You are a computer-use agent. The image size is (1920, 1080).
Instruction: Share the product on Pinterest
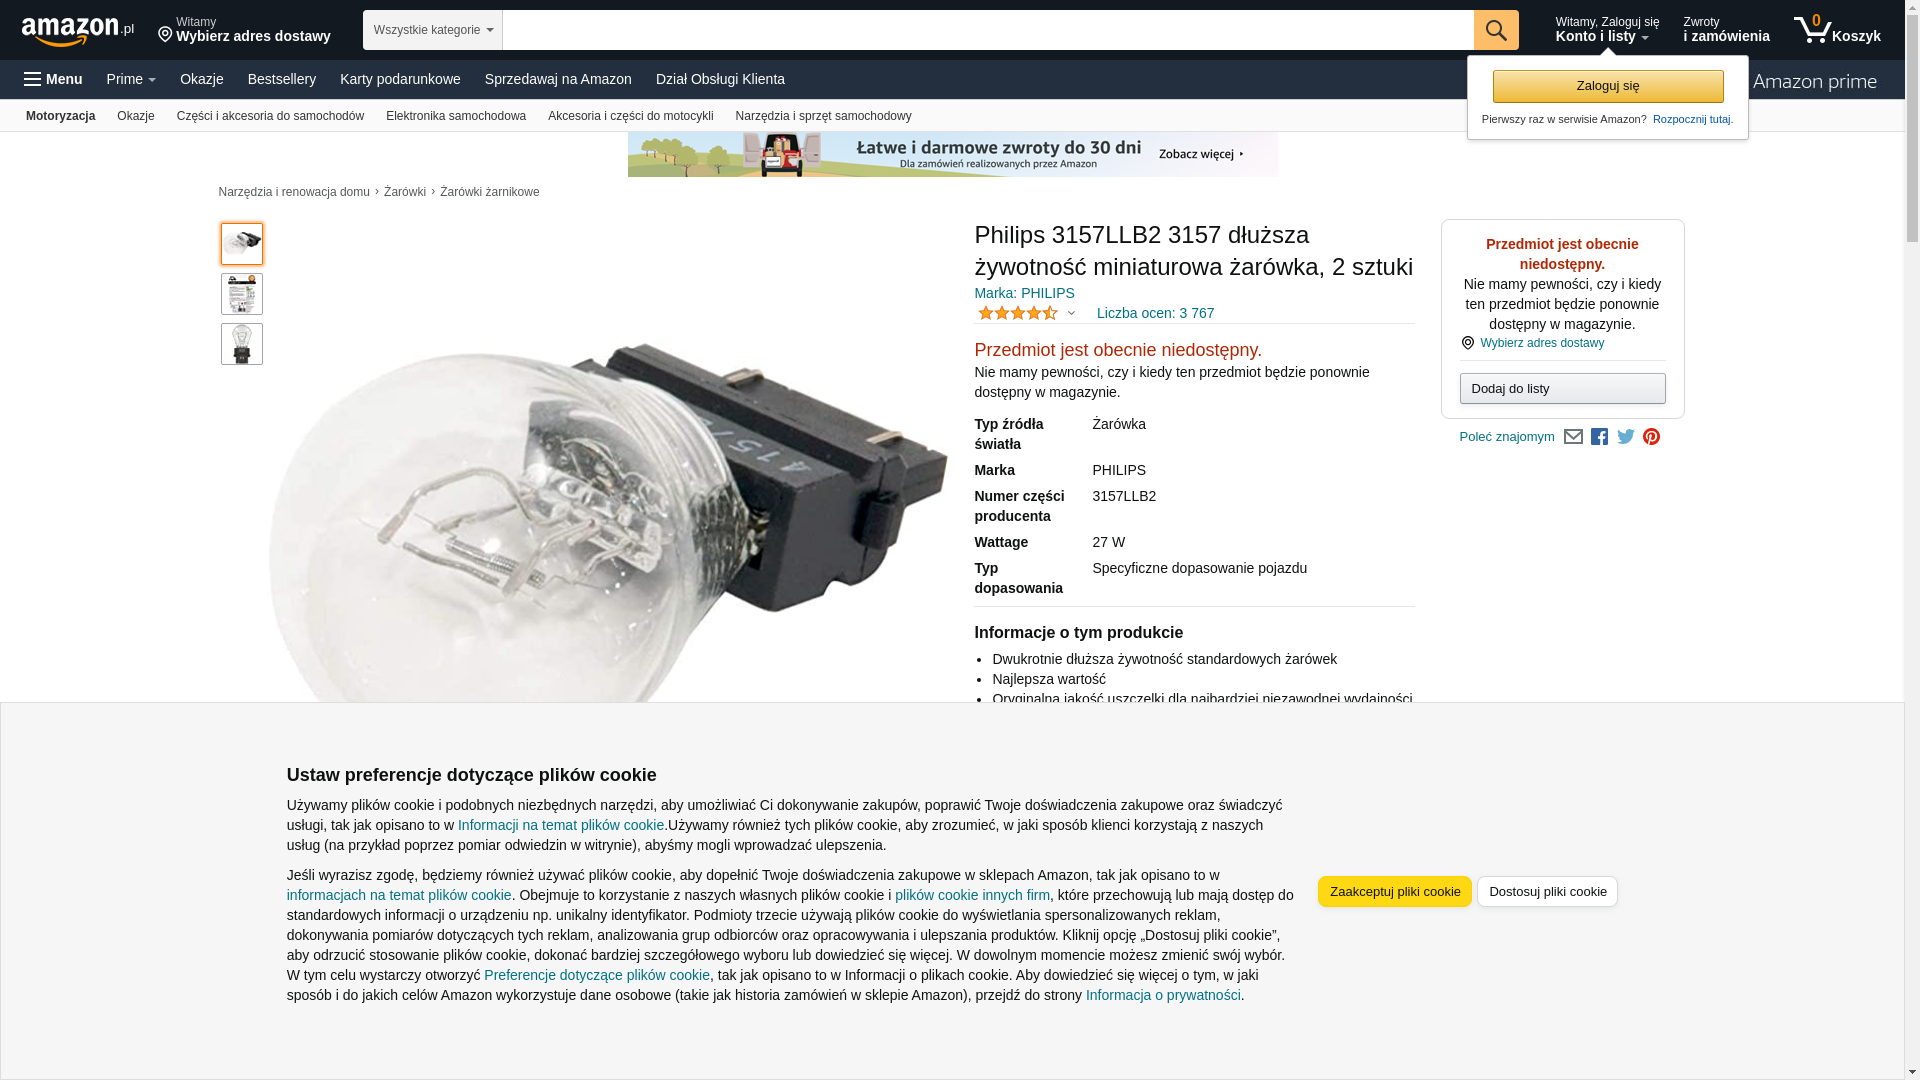1651,437
